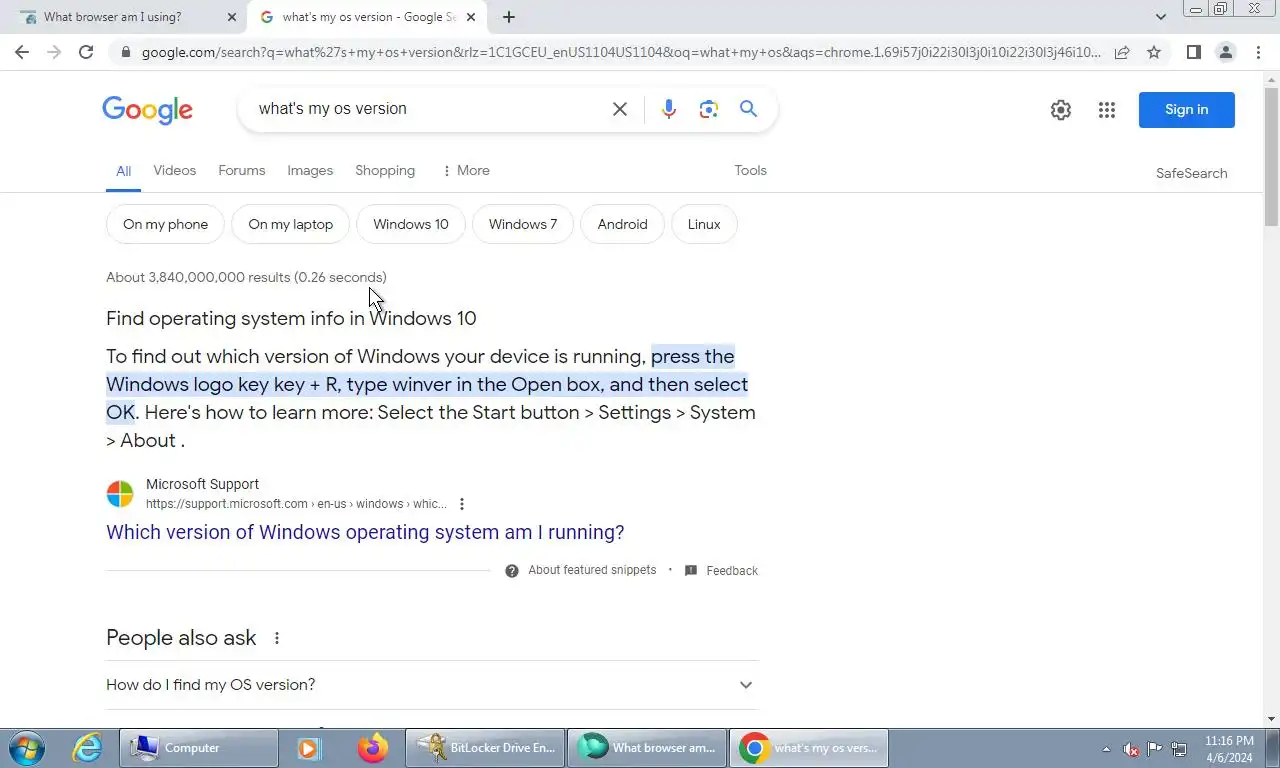Send Feedback on featured snippet
Screen dimensions: 1280x768
coord(721,570)
